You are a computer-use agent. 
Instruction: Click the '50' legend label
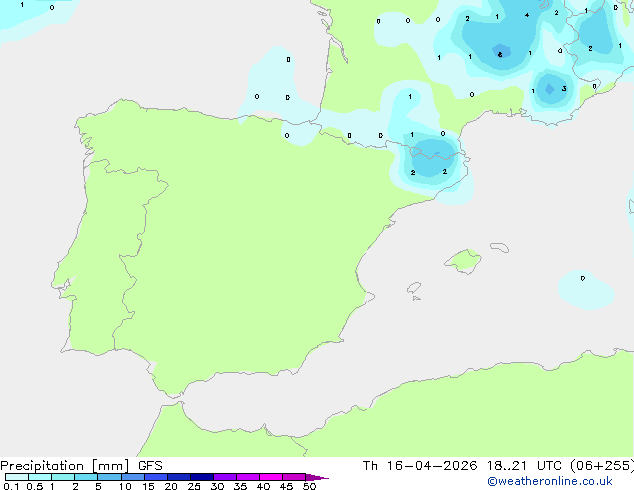(x=309, y=486)
